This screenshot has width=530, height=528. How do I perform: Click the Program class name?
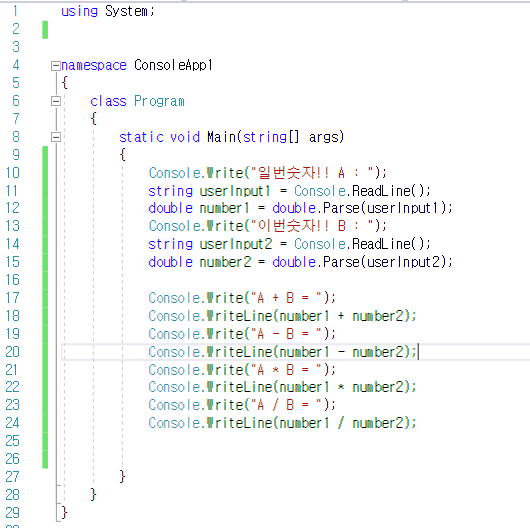tap(159, 101)
